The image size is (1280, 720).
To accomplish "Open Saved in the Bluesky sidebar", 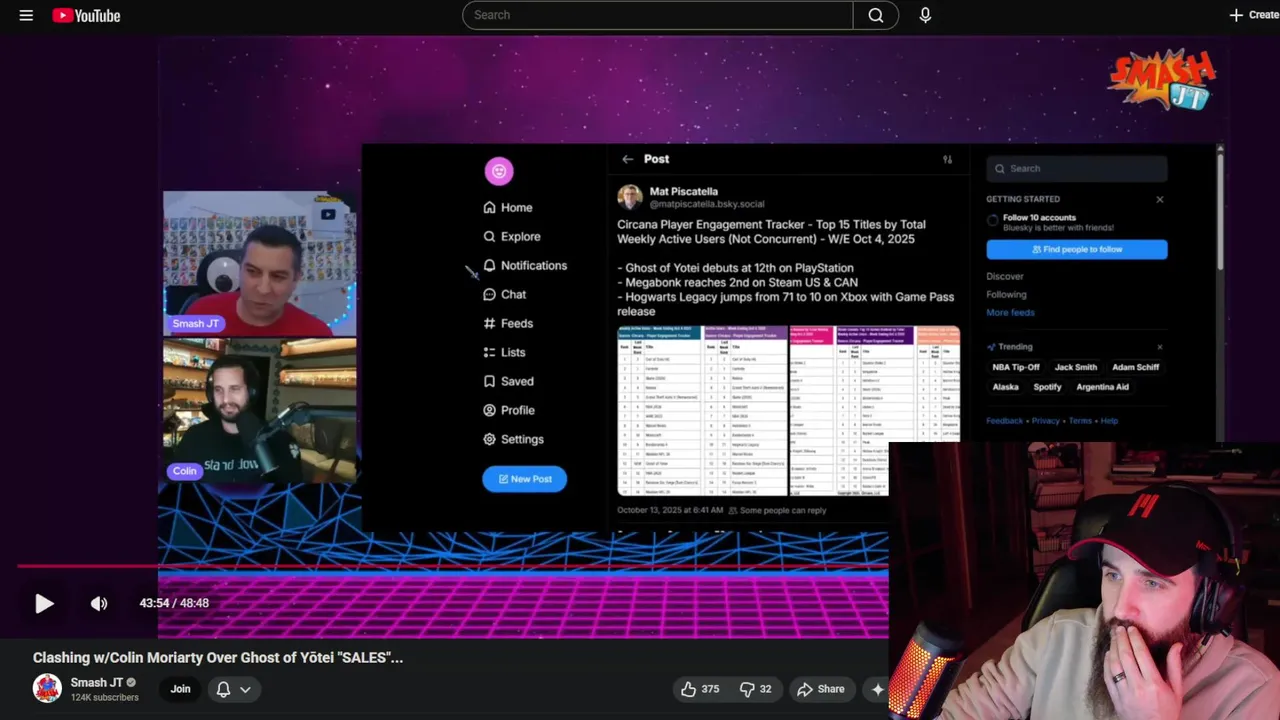I will [x=508, y=381].
